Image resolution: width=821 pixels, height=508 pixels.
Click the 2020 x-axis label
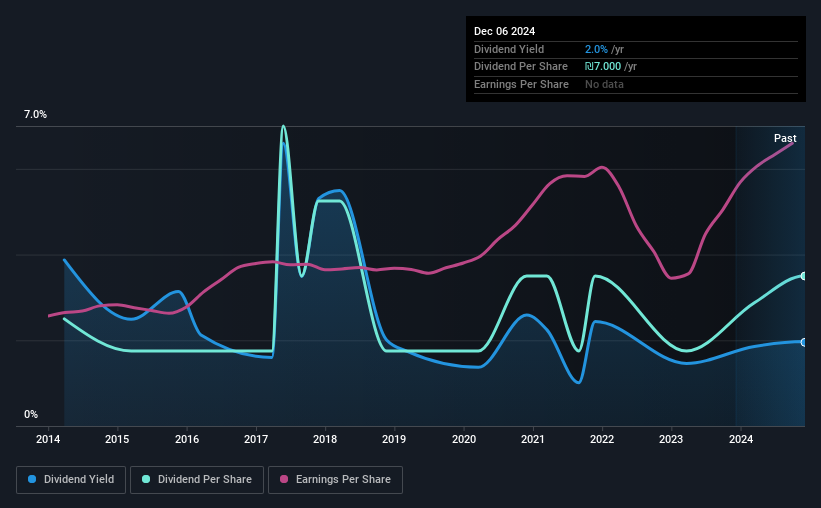pos(464,439)
